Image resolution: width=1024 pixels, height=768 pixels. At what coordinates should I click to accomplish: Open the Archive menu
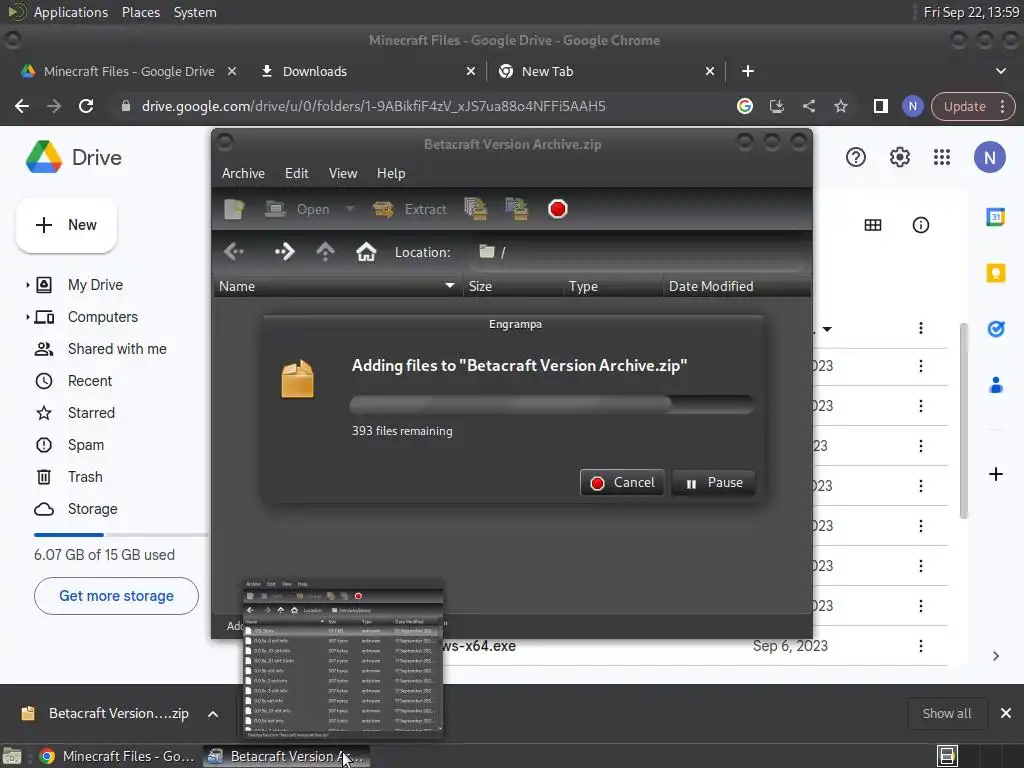click(x=243, y=173)
